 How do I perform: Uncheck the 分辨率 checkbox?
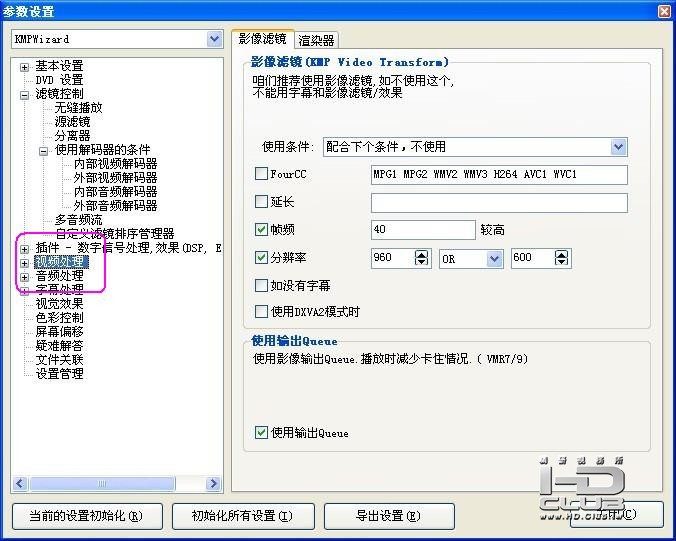click(261, 257)
